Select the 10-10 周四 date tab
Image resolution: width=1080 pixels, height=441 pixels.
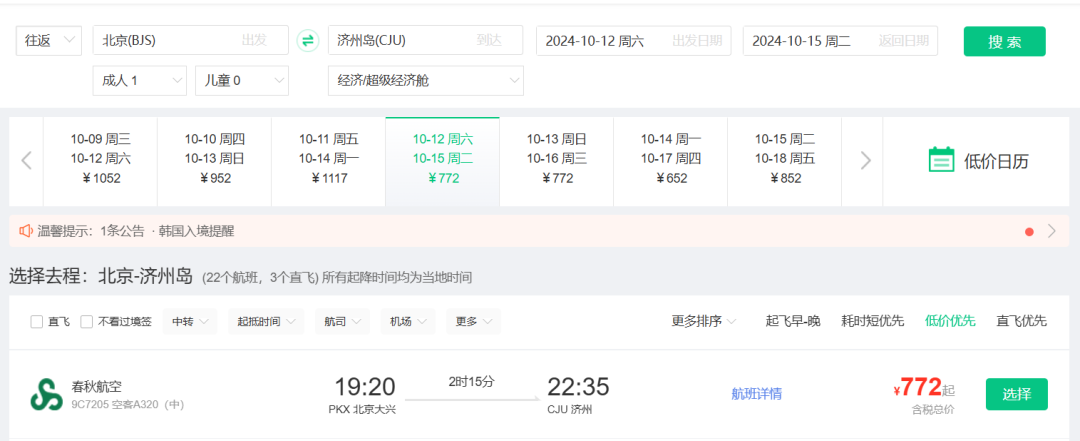coord(215,161)
